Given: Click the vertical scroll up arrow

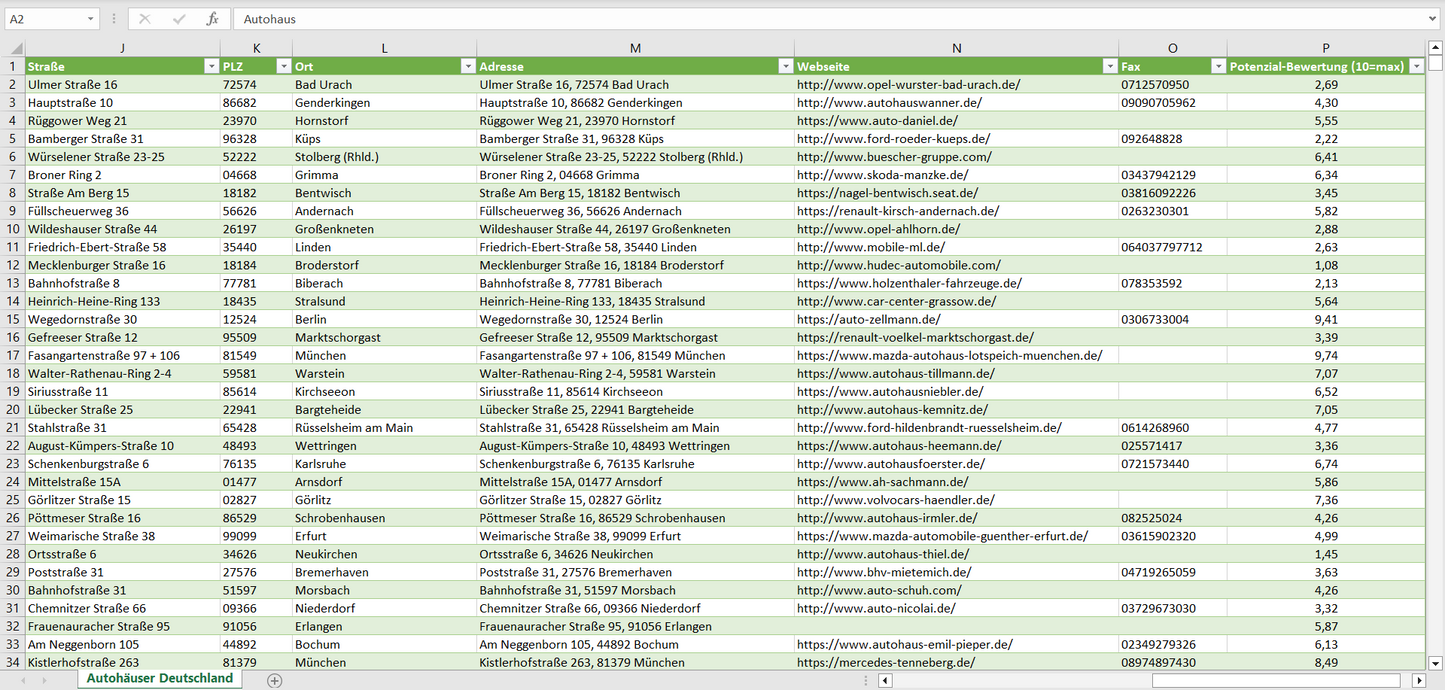Looking at the screenshot, I should click(1436, 48).
